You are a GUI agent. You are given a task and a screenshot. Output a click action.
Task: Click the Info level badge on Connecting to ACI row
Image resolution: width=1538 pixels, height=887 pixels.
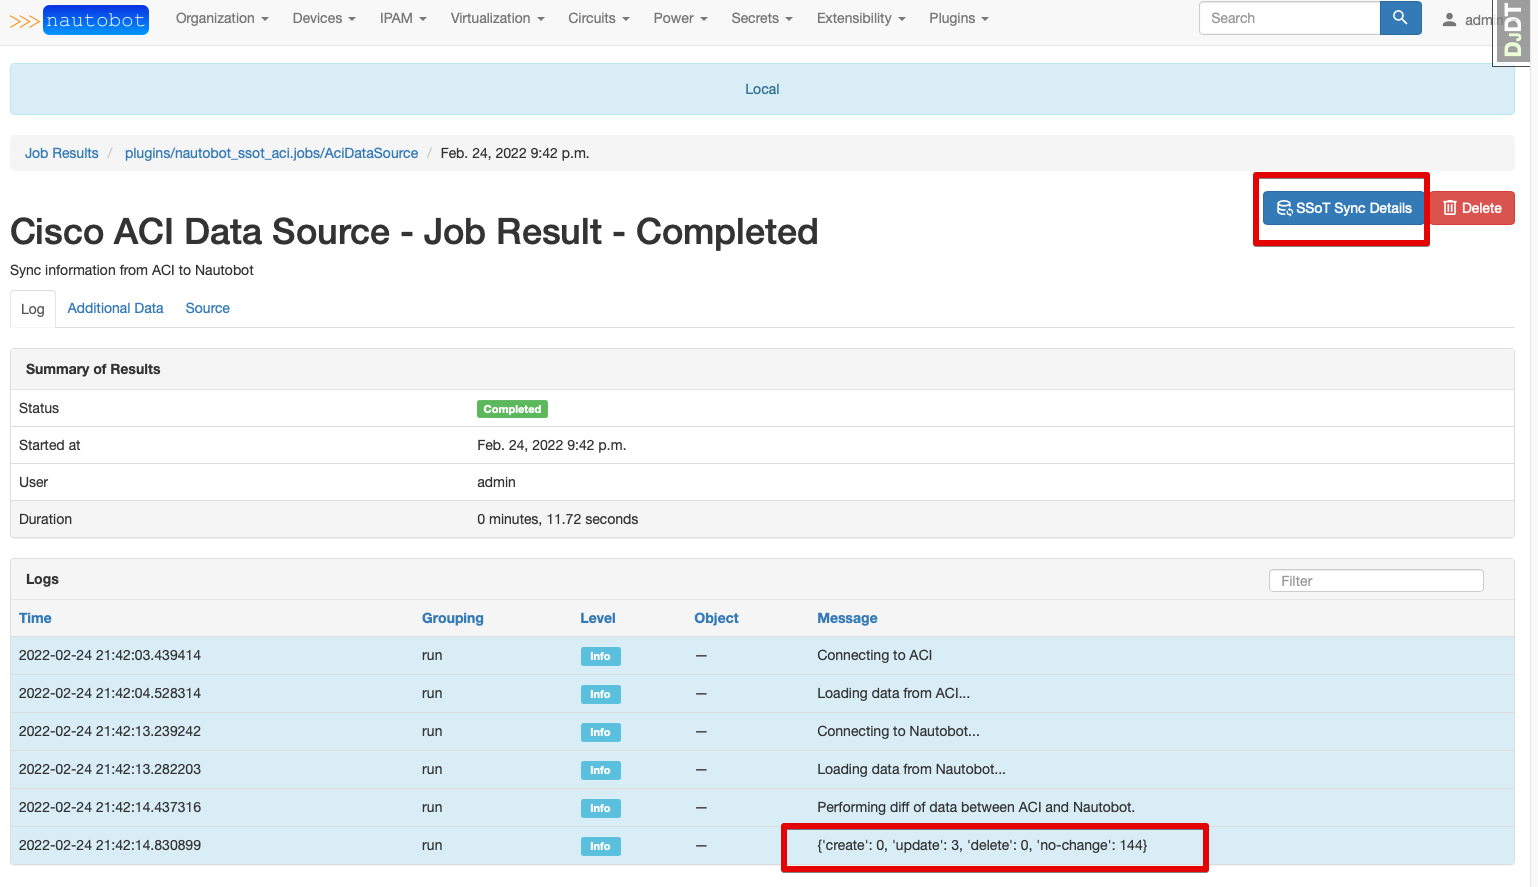pos(600,656)
